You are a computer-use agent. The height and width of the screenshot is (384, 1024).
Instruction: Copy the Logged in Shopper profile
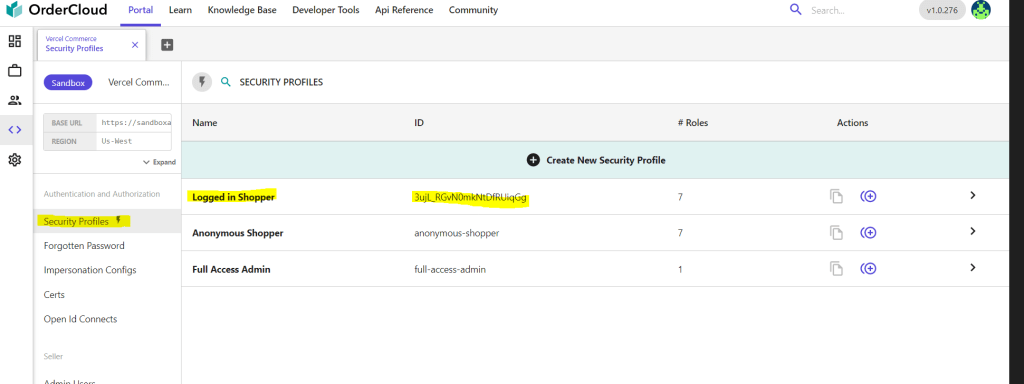[x=836, y=196]
